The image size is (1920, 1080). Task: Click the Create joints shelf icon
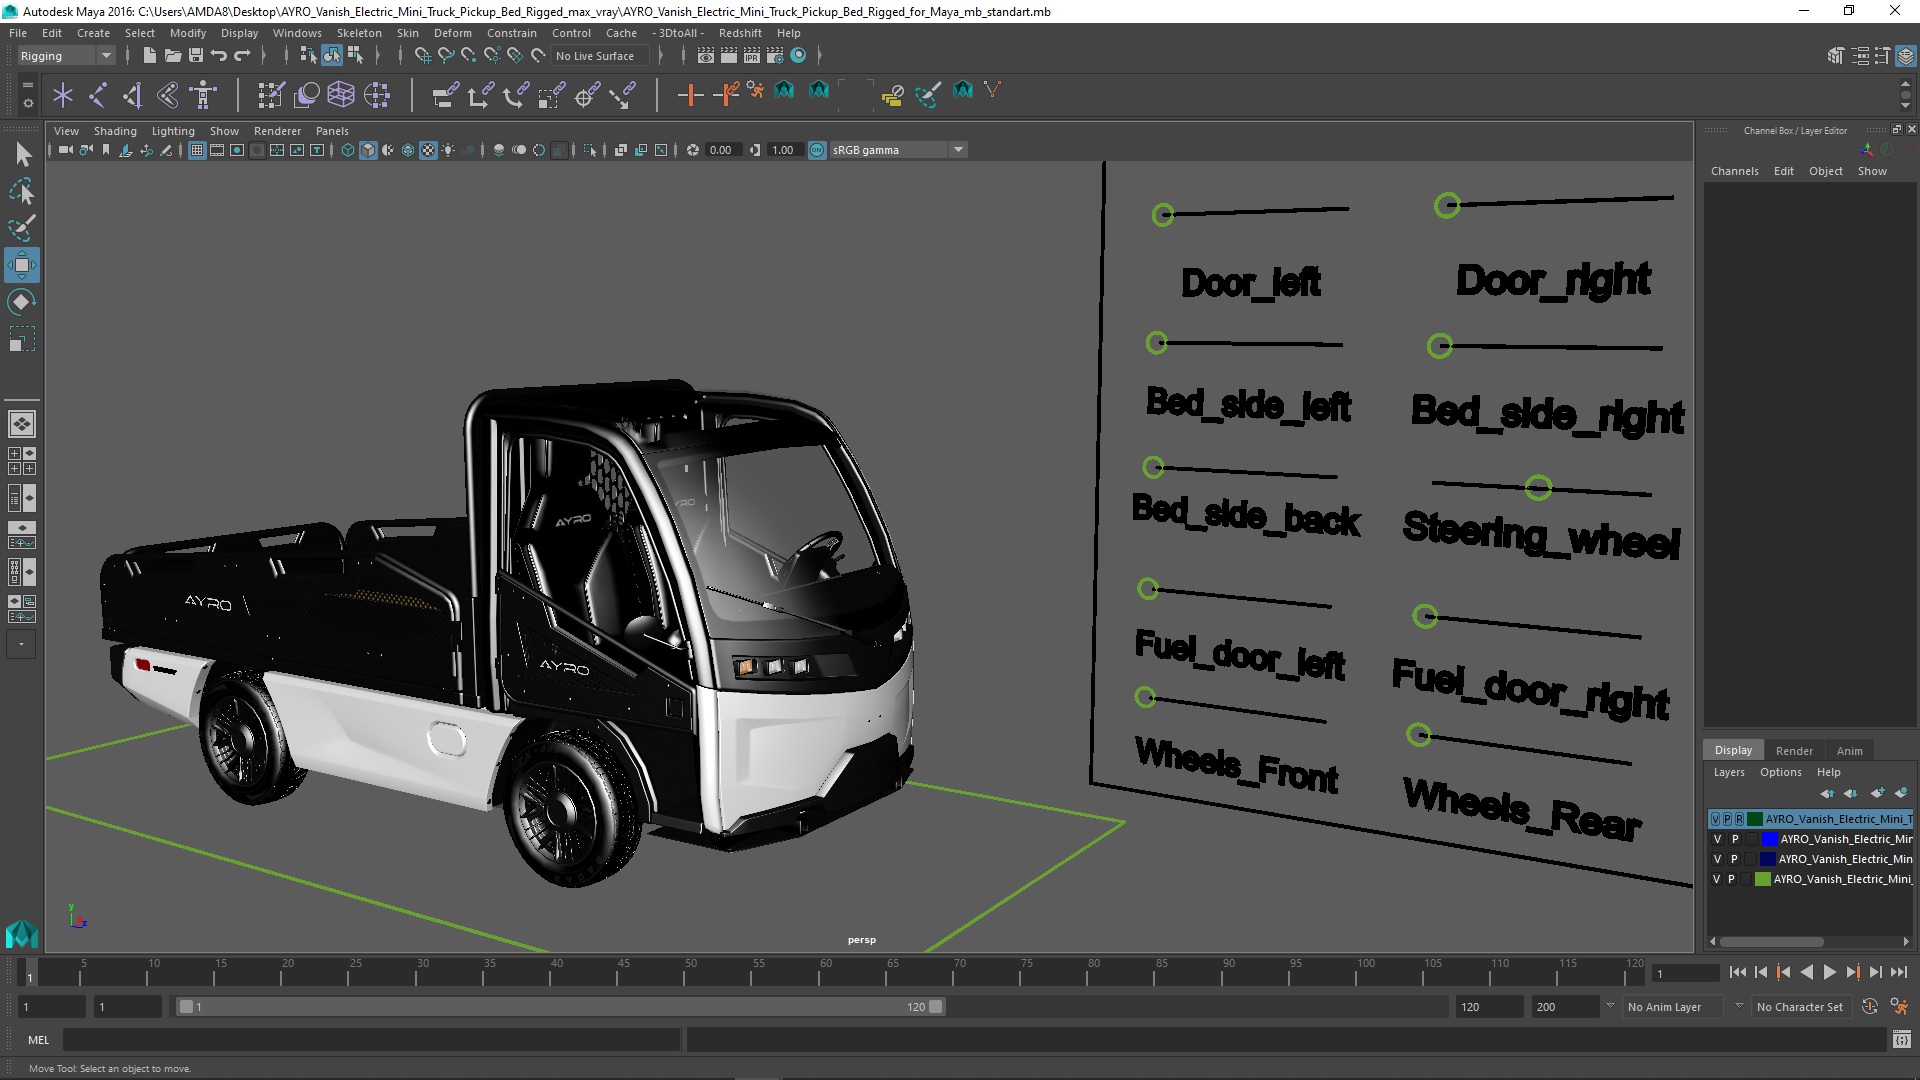(x=98, y=95)
